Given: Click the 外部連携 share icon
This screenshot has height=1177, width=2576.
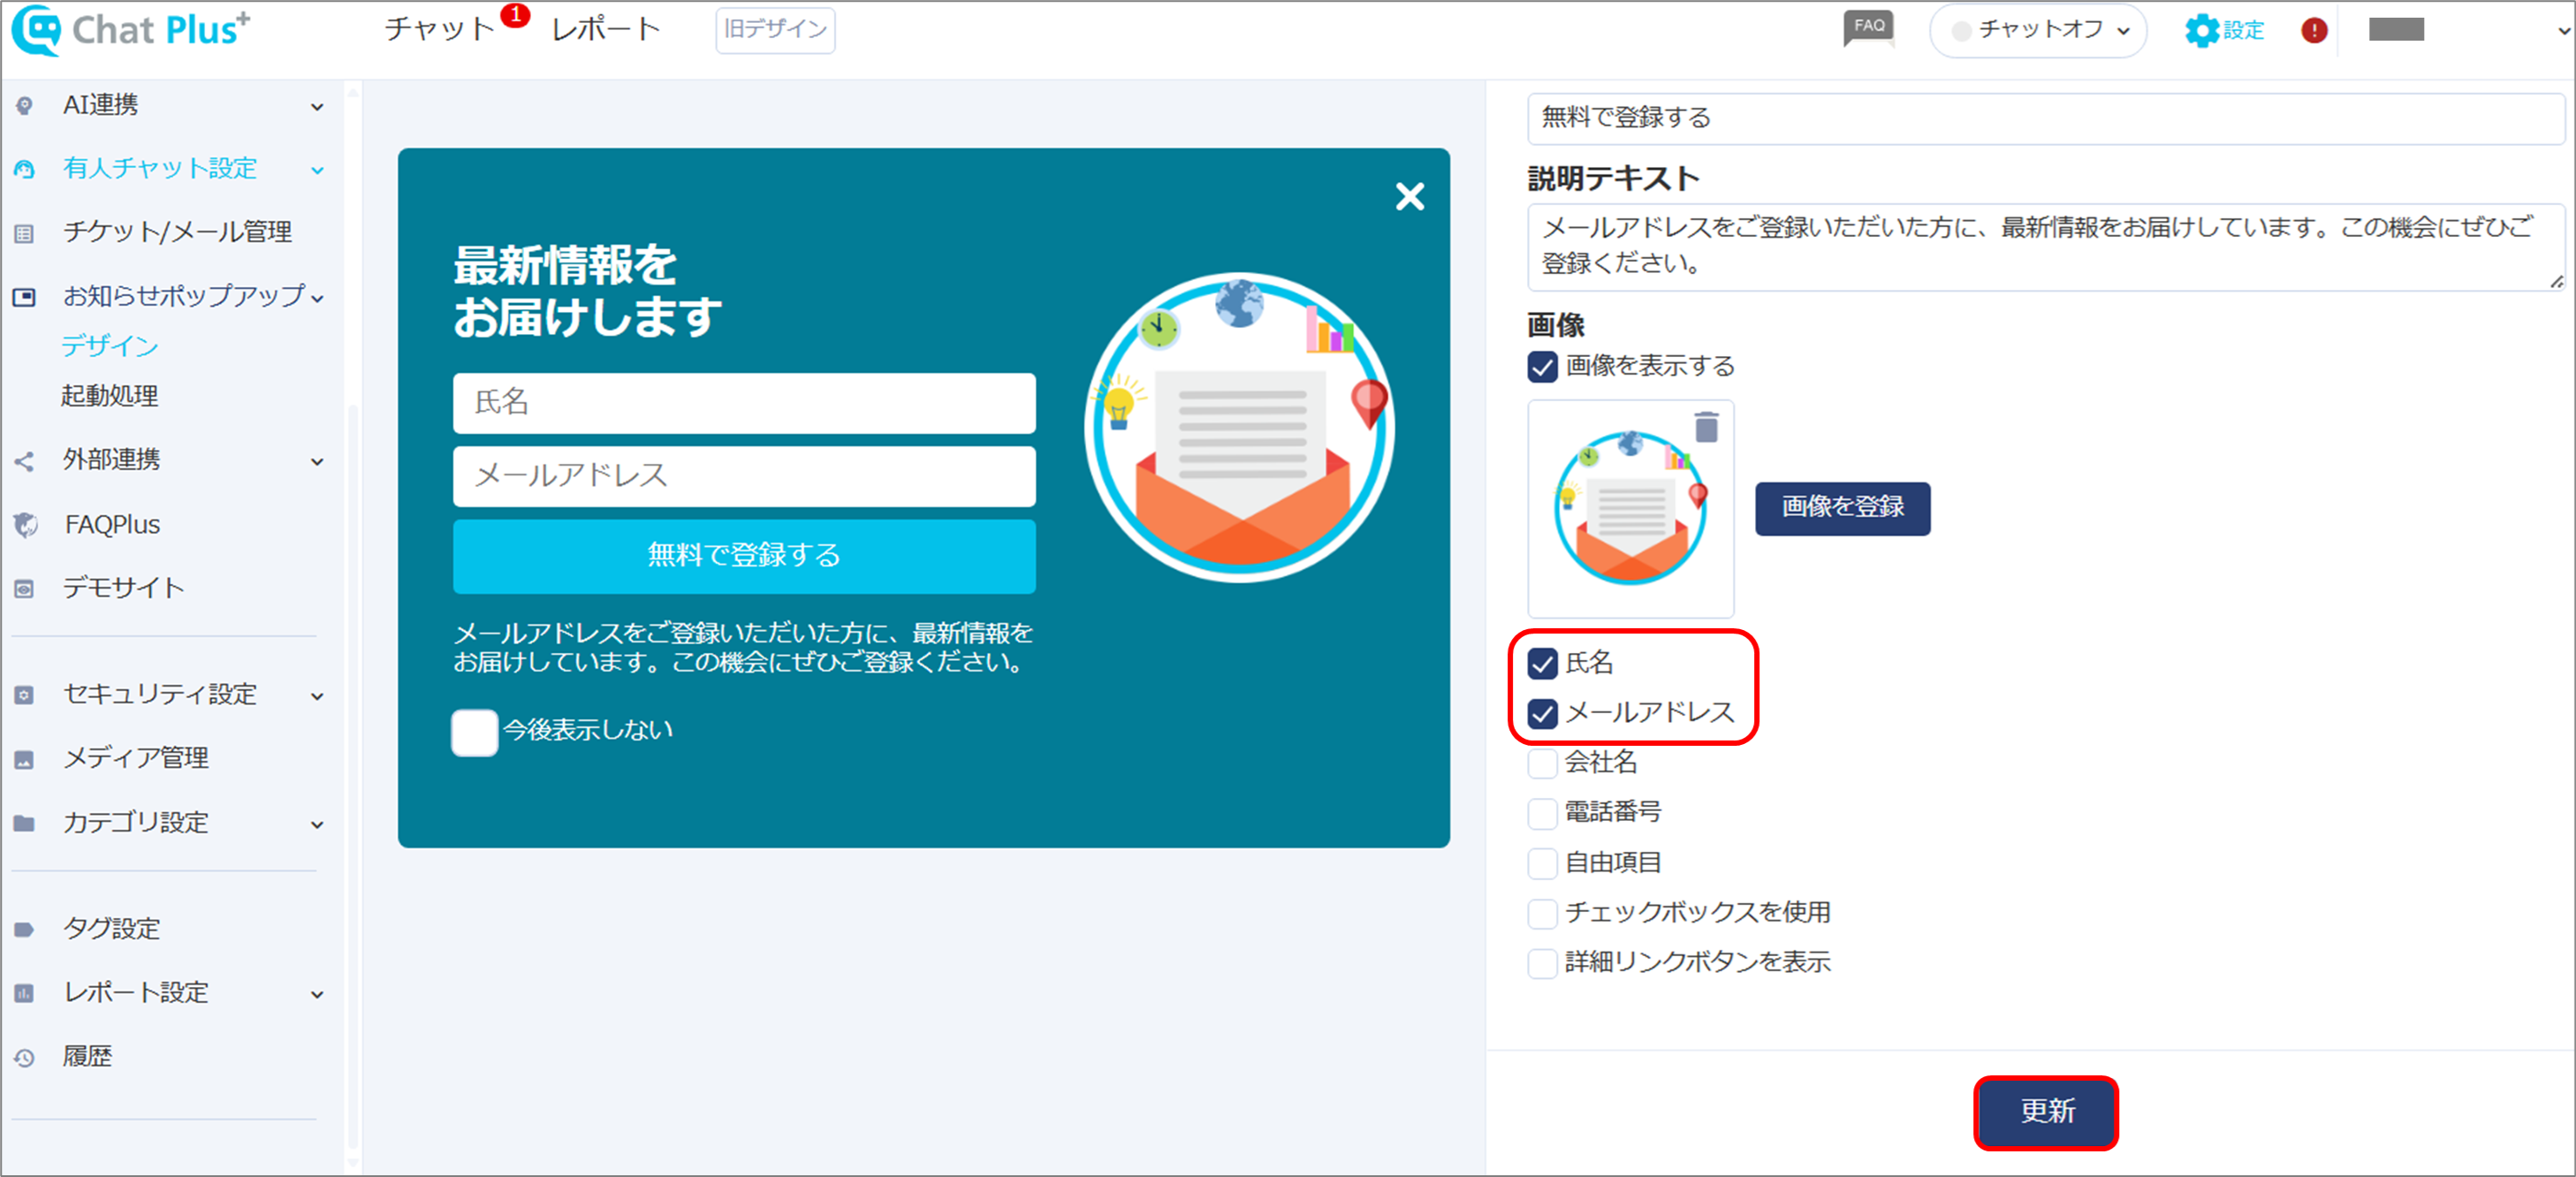Looking at the screenshot, I should [x=25, y=461].
